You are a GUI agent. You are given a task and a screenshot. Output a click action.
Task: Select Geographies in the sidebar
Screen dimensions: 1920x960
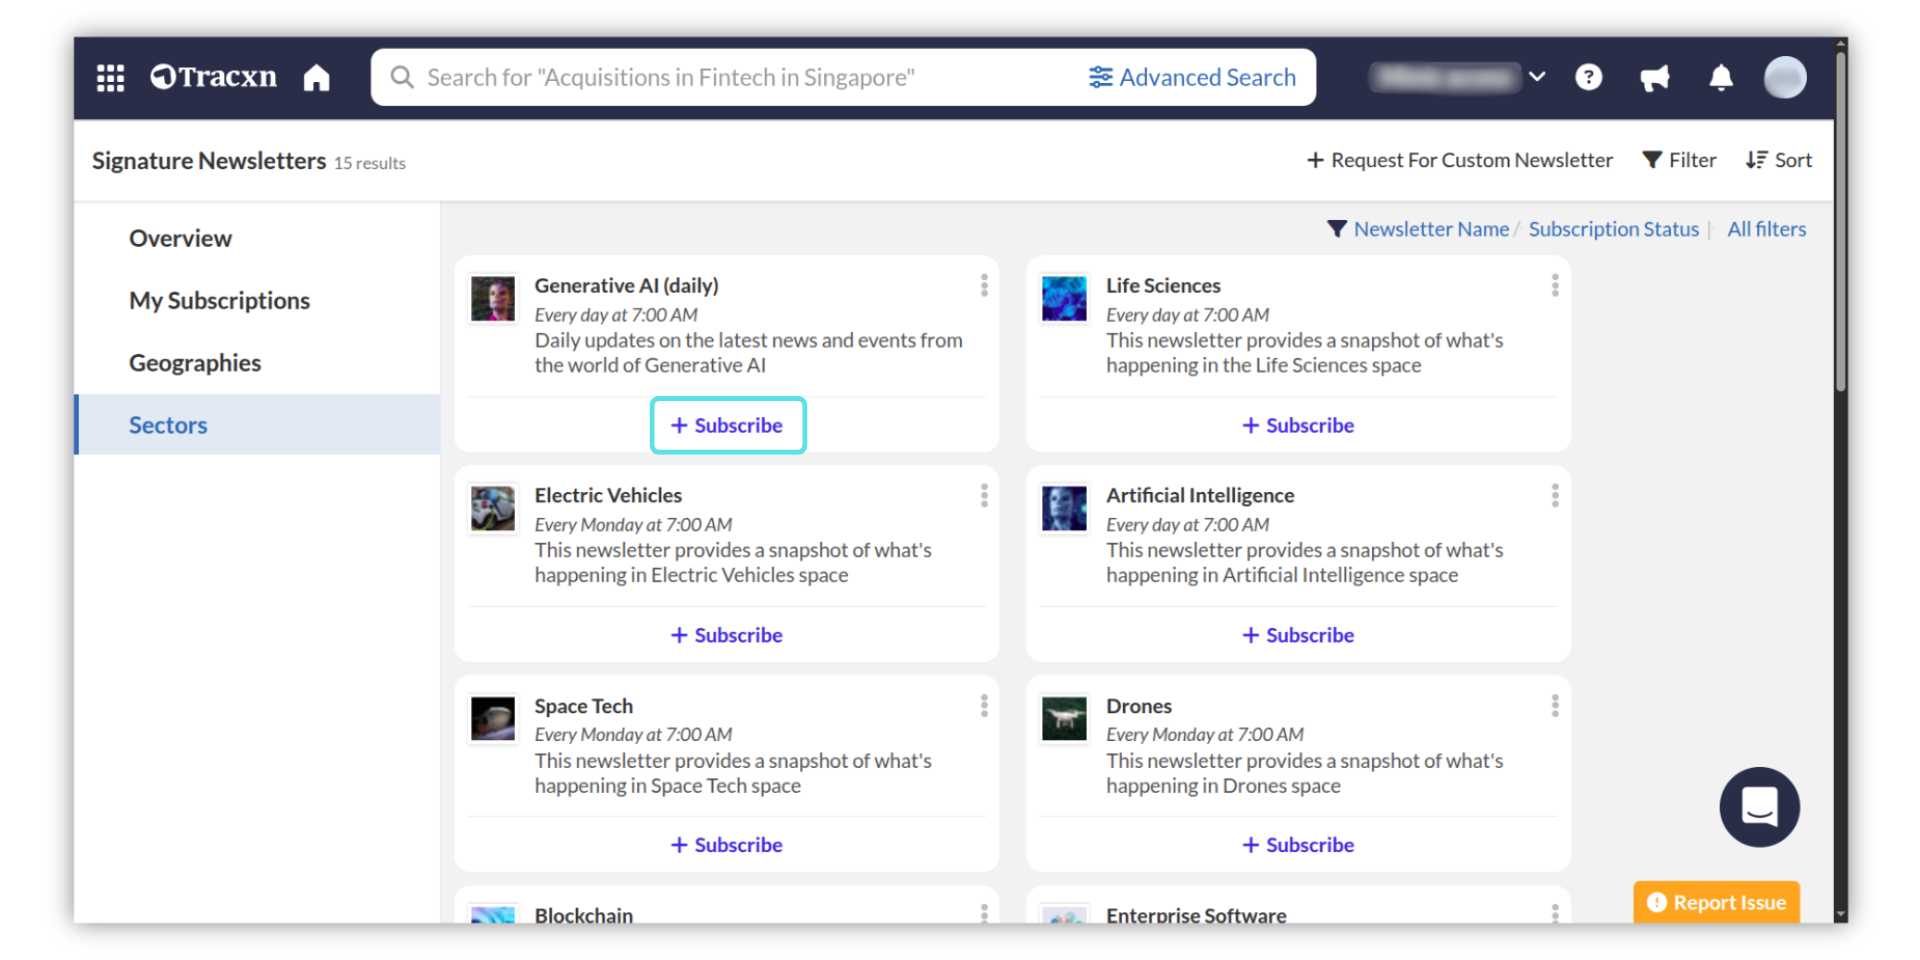point(195,363)
